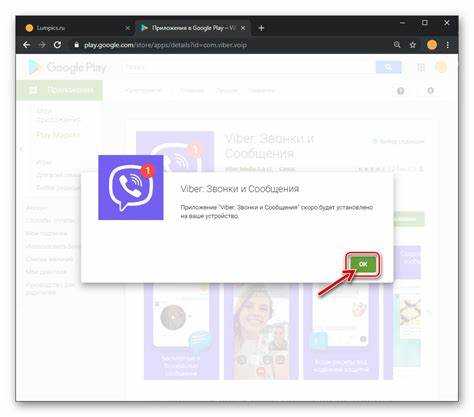The height and width of the screenshot is (417, 474).
Task: Open the zoom magnifier icon in address bar
Action: (397, 45)
